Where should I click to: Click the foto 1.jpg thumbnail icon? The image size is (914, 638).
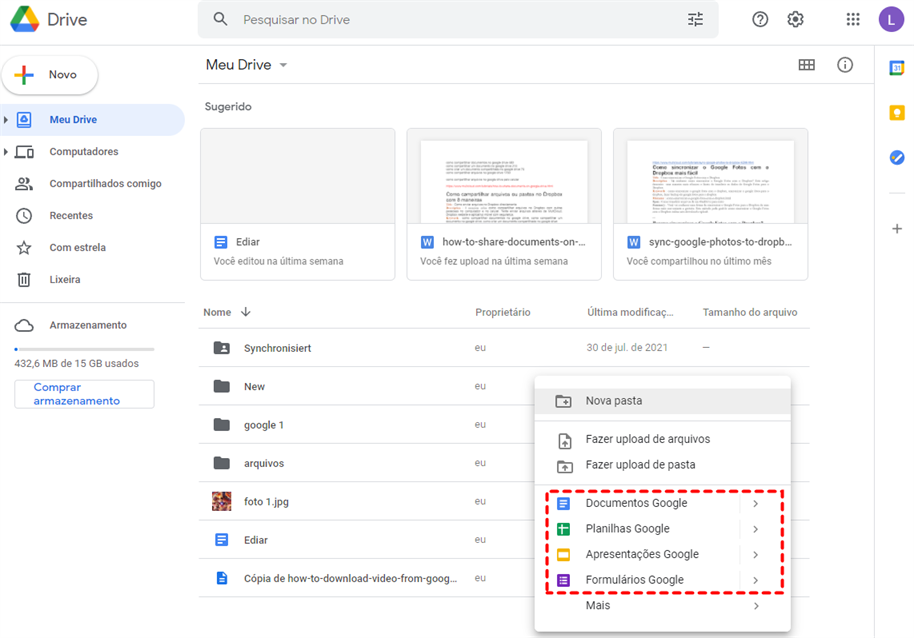(222, 501)
